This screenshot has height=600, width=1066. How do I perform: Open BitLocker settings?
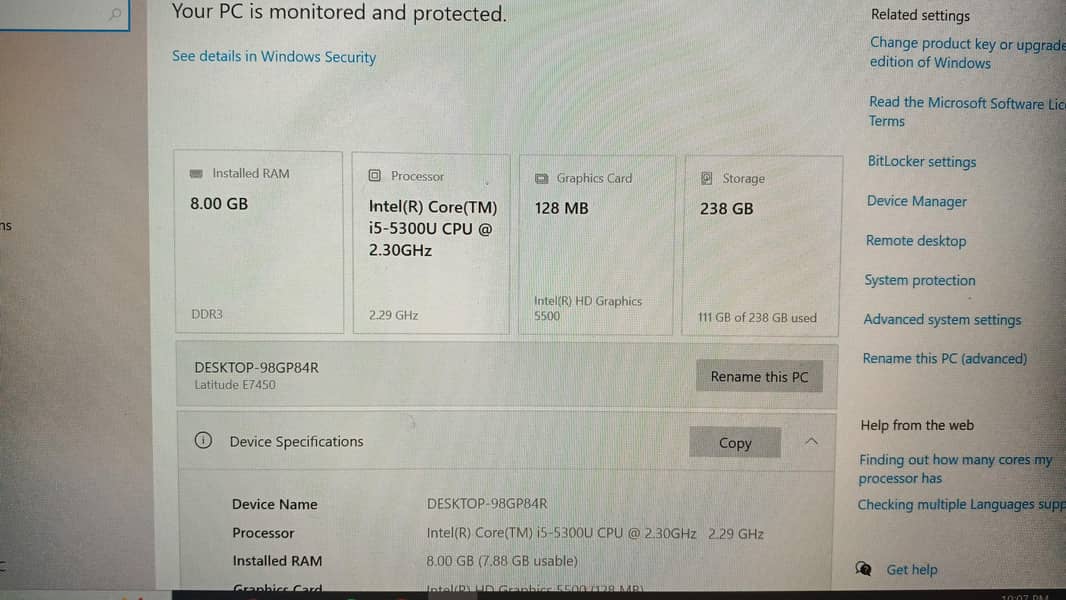[x=921, y=162]
